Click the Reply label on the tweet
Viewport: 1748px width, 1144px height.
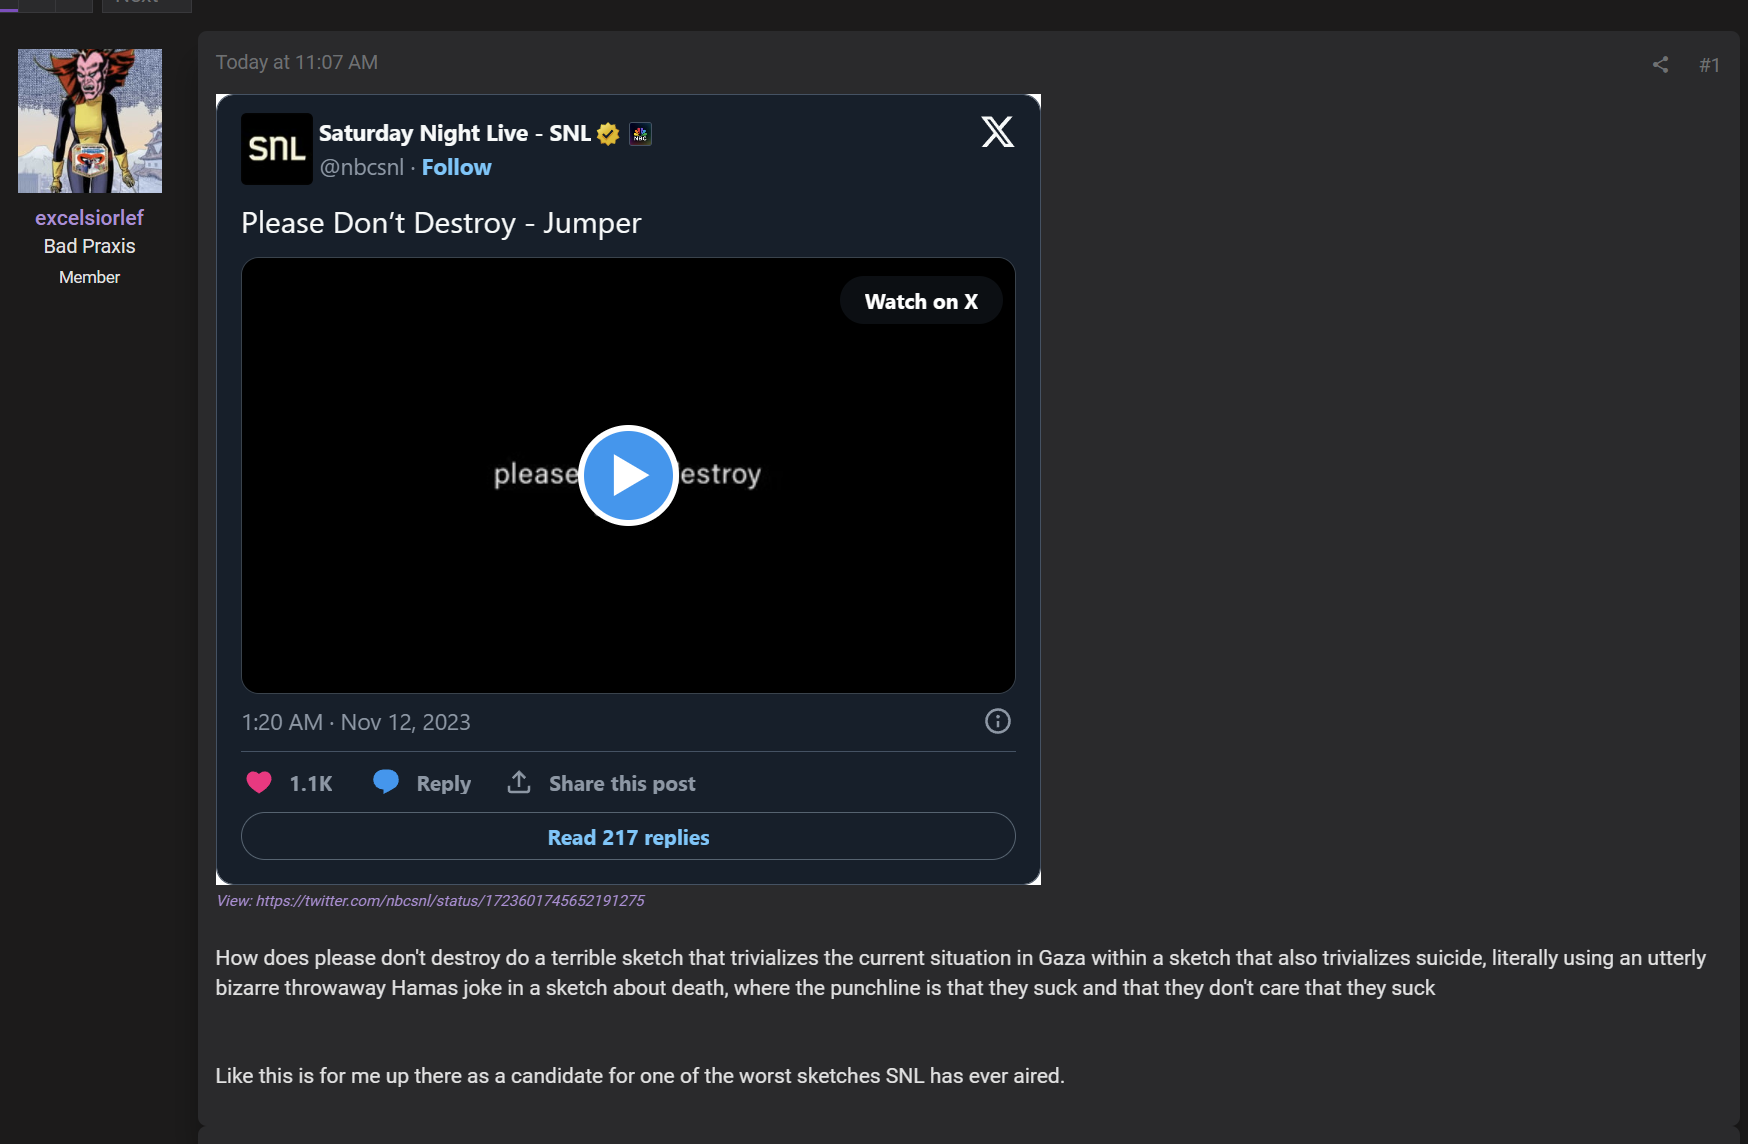444,784
